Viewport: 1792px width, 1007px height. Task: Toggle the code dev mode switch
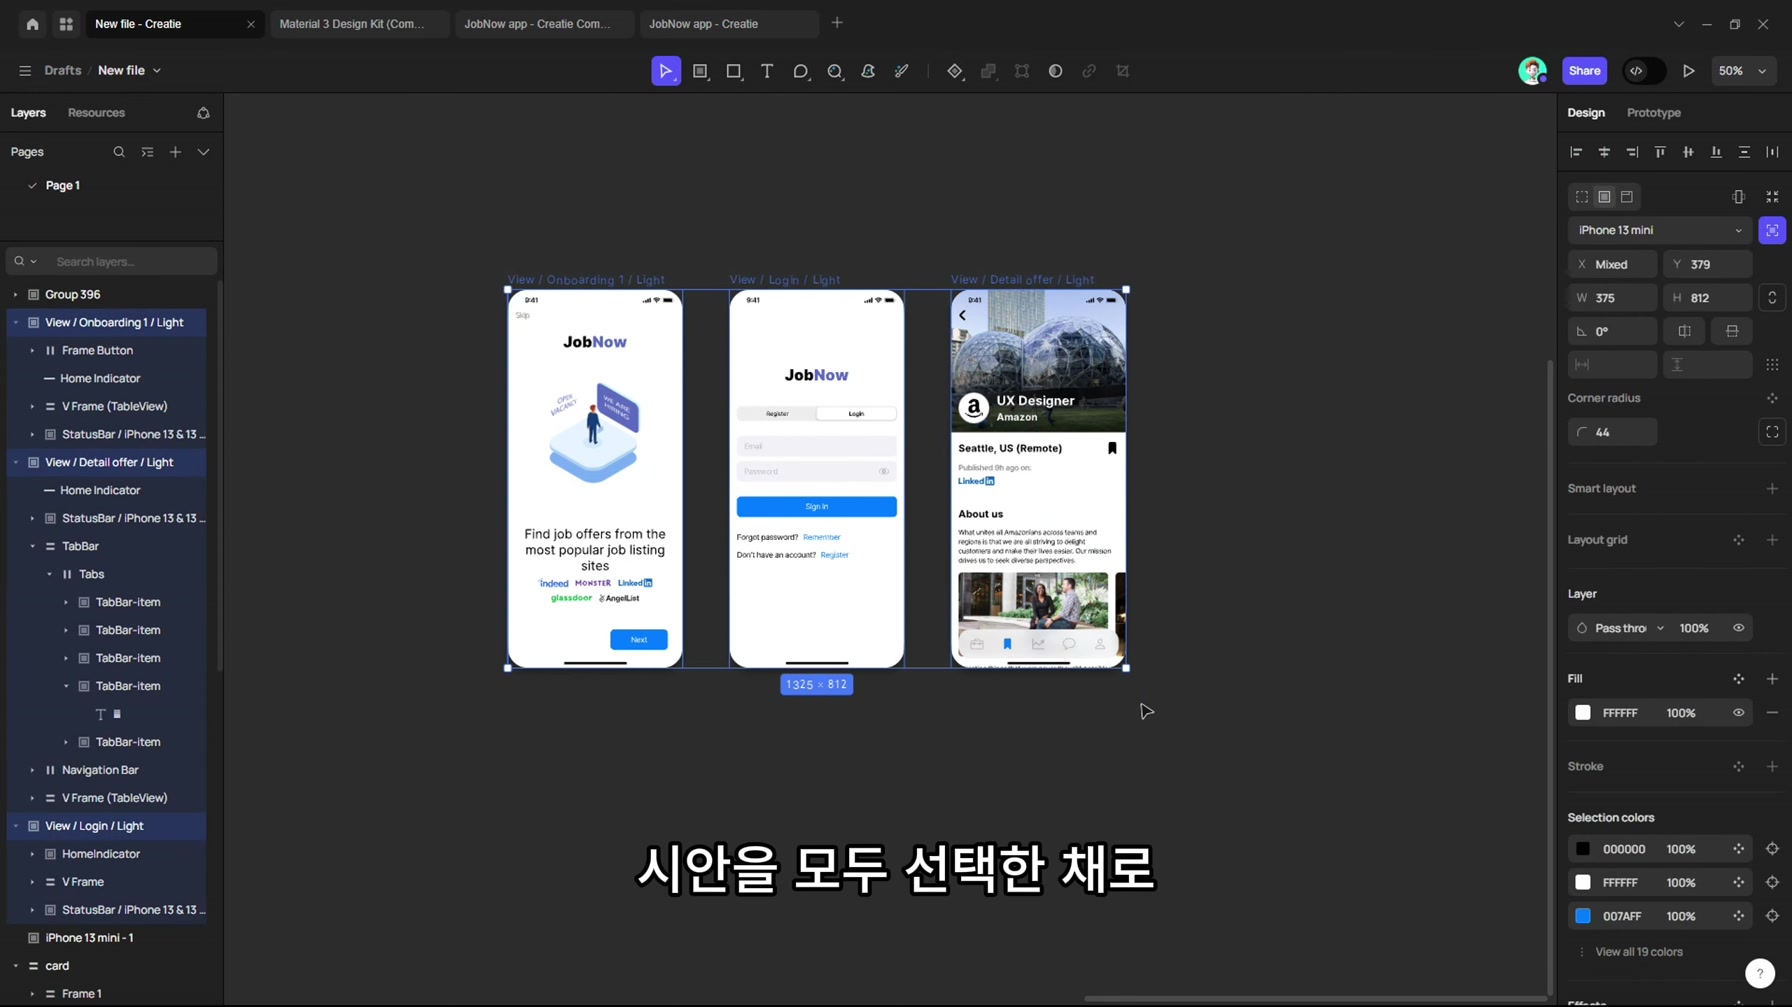point(1644,71)
